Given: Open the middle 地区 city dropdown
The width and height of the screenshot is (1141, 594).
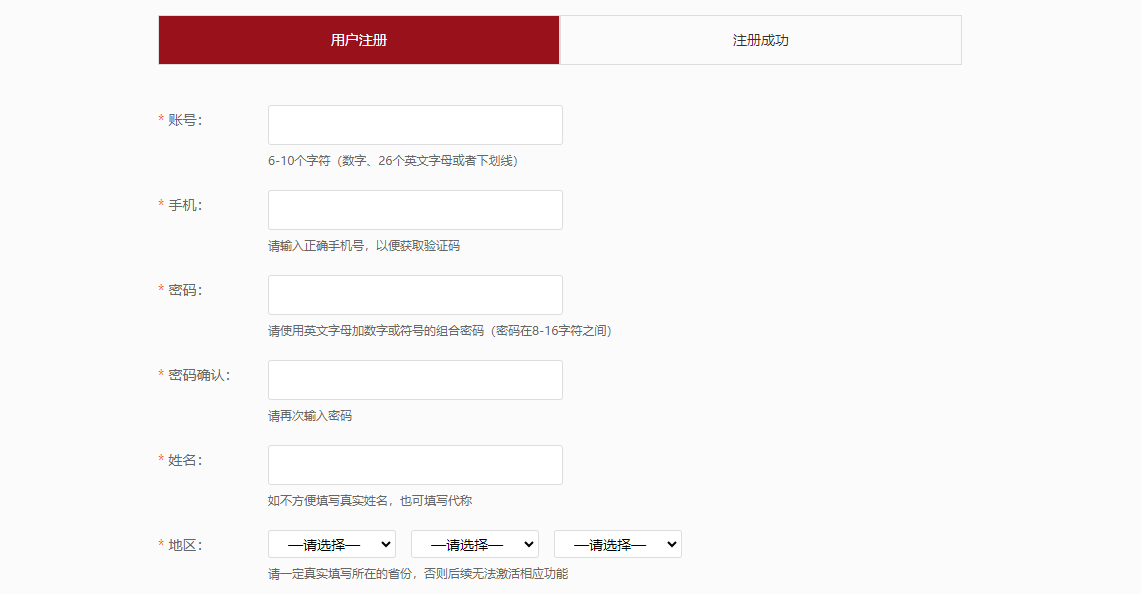Looking at the screenshot, I should click(474, 545).
